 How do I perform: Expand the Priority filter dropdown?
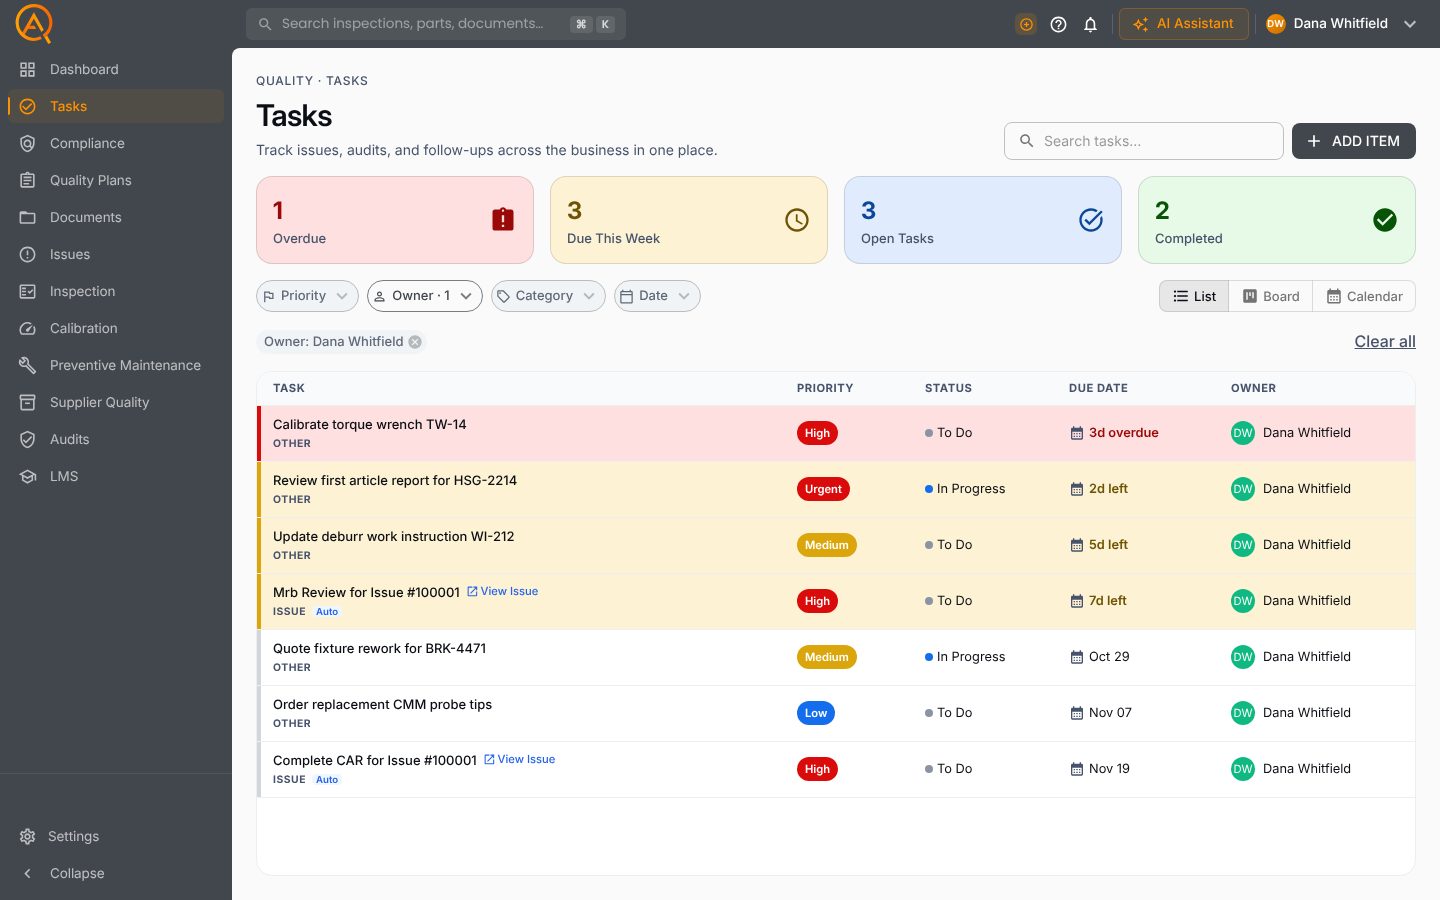[x=307, y=296]
